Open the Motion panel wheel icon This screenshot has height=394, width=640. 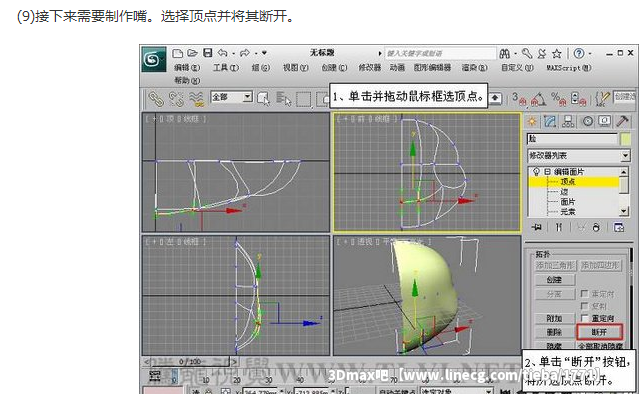pos(587,121)
